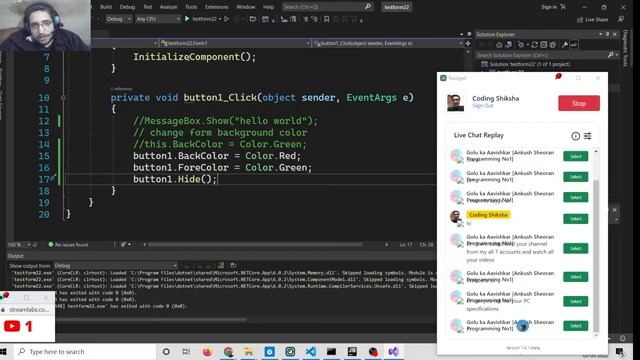The height and width of the screenshot is (360, 640).
Task: Open the Window menu
Action: coord(246,7)
